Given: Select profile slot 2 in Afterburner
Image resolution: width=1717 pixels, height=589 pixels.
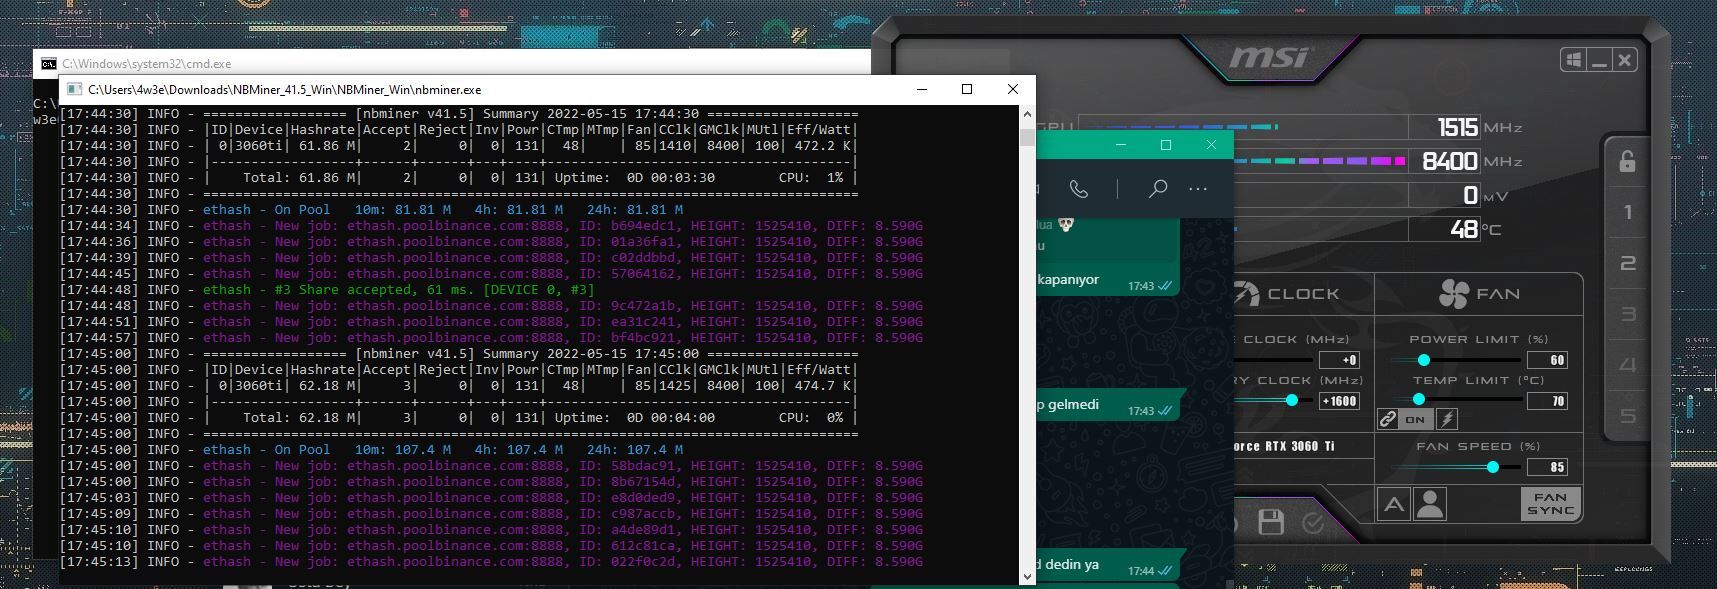Looking at the screenshot, I should coord(1628,263).
